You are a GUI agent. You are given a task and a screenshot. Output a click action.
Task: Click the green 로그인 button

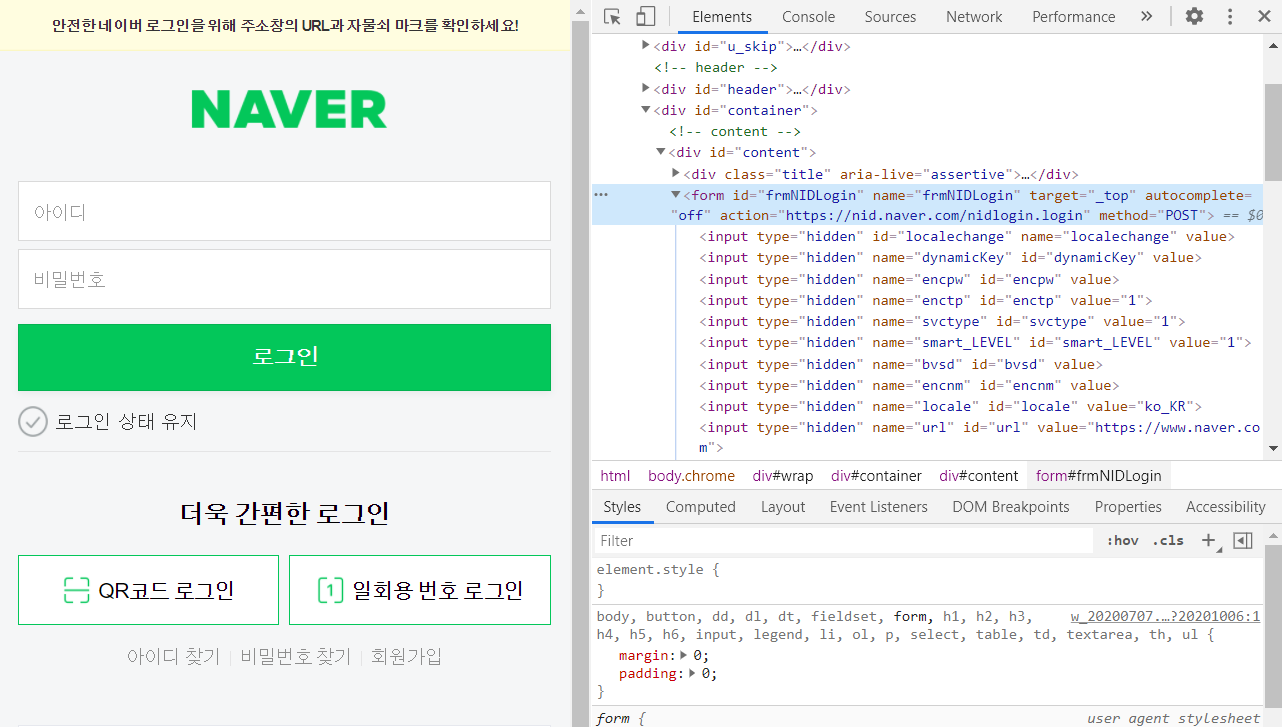pyautogui.click(x=284, y=357)
